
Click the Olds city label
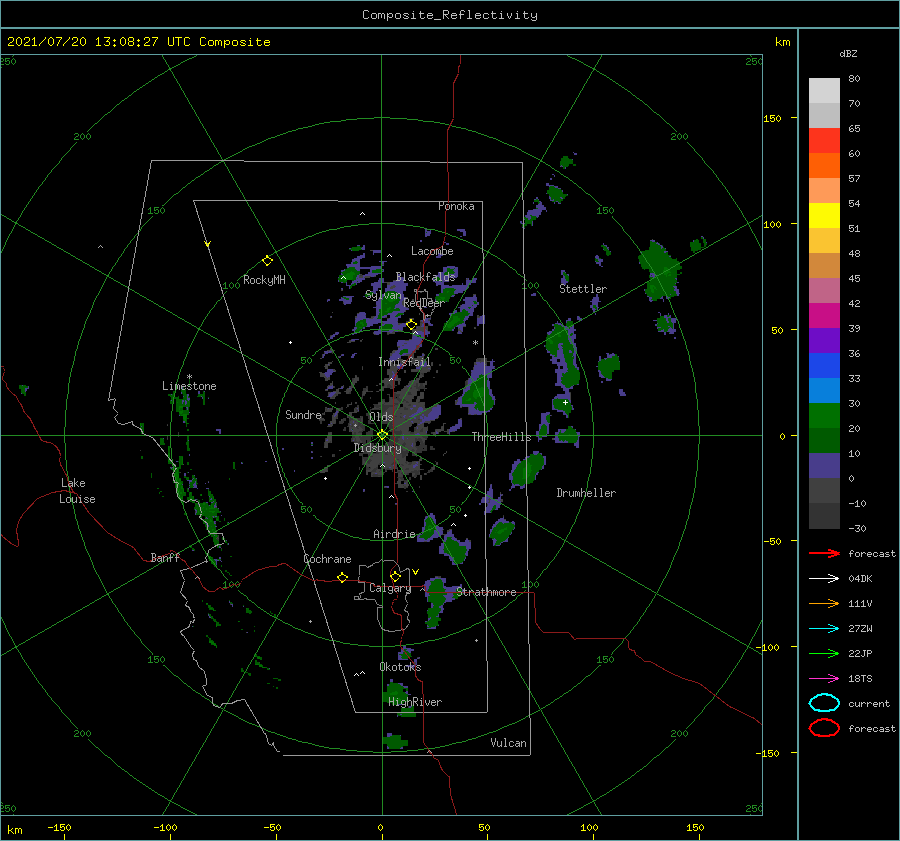point(381,417)
